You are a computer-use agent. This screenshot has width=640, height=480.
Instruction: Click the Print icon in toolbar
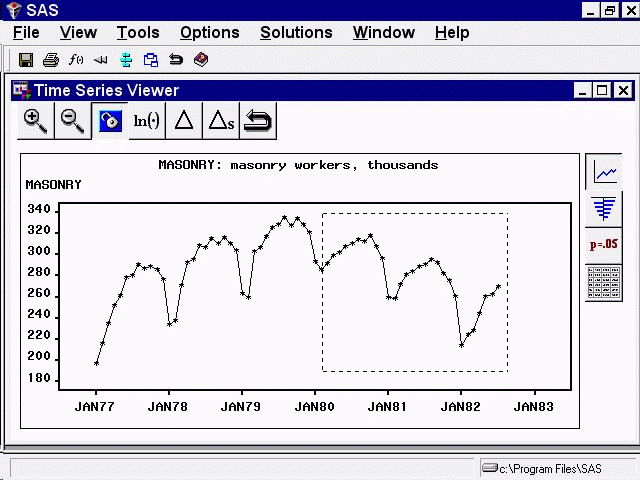point(51,60)
